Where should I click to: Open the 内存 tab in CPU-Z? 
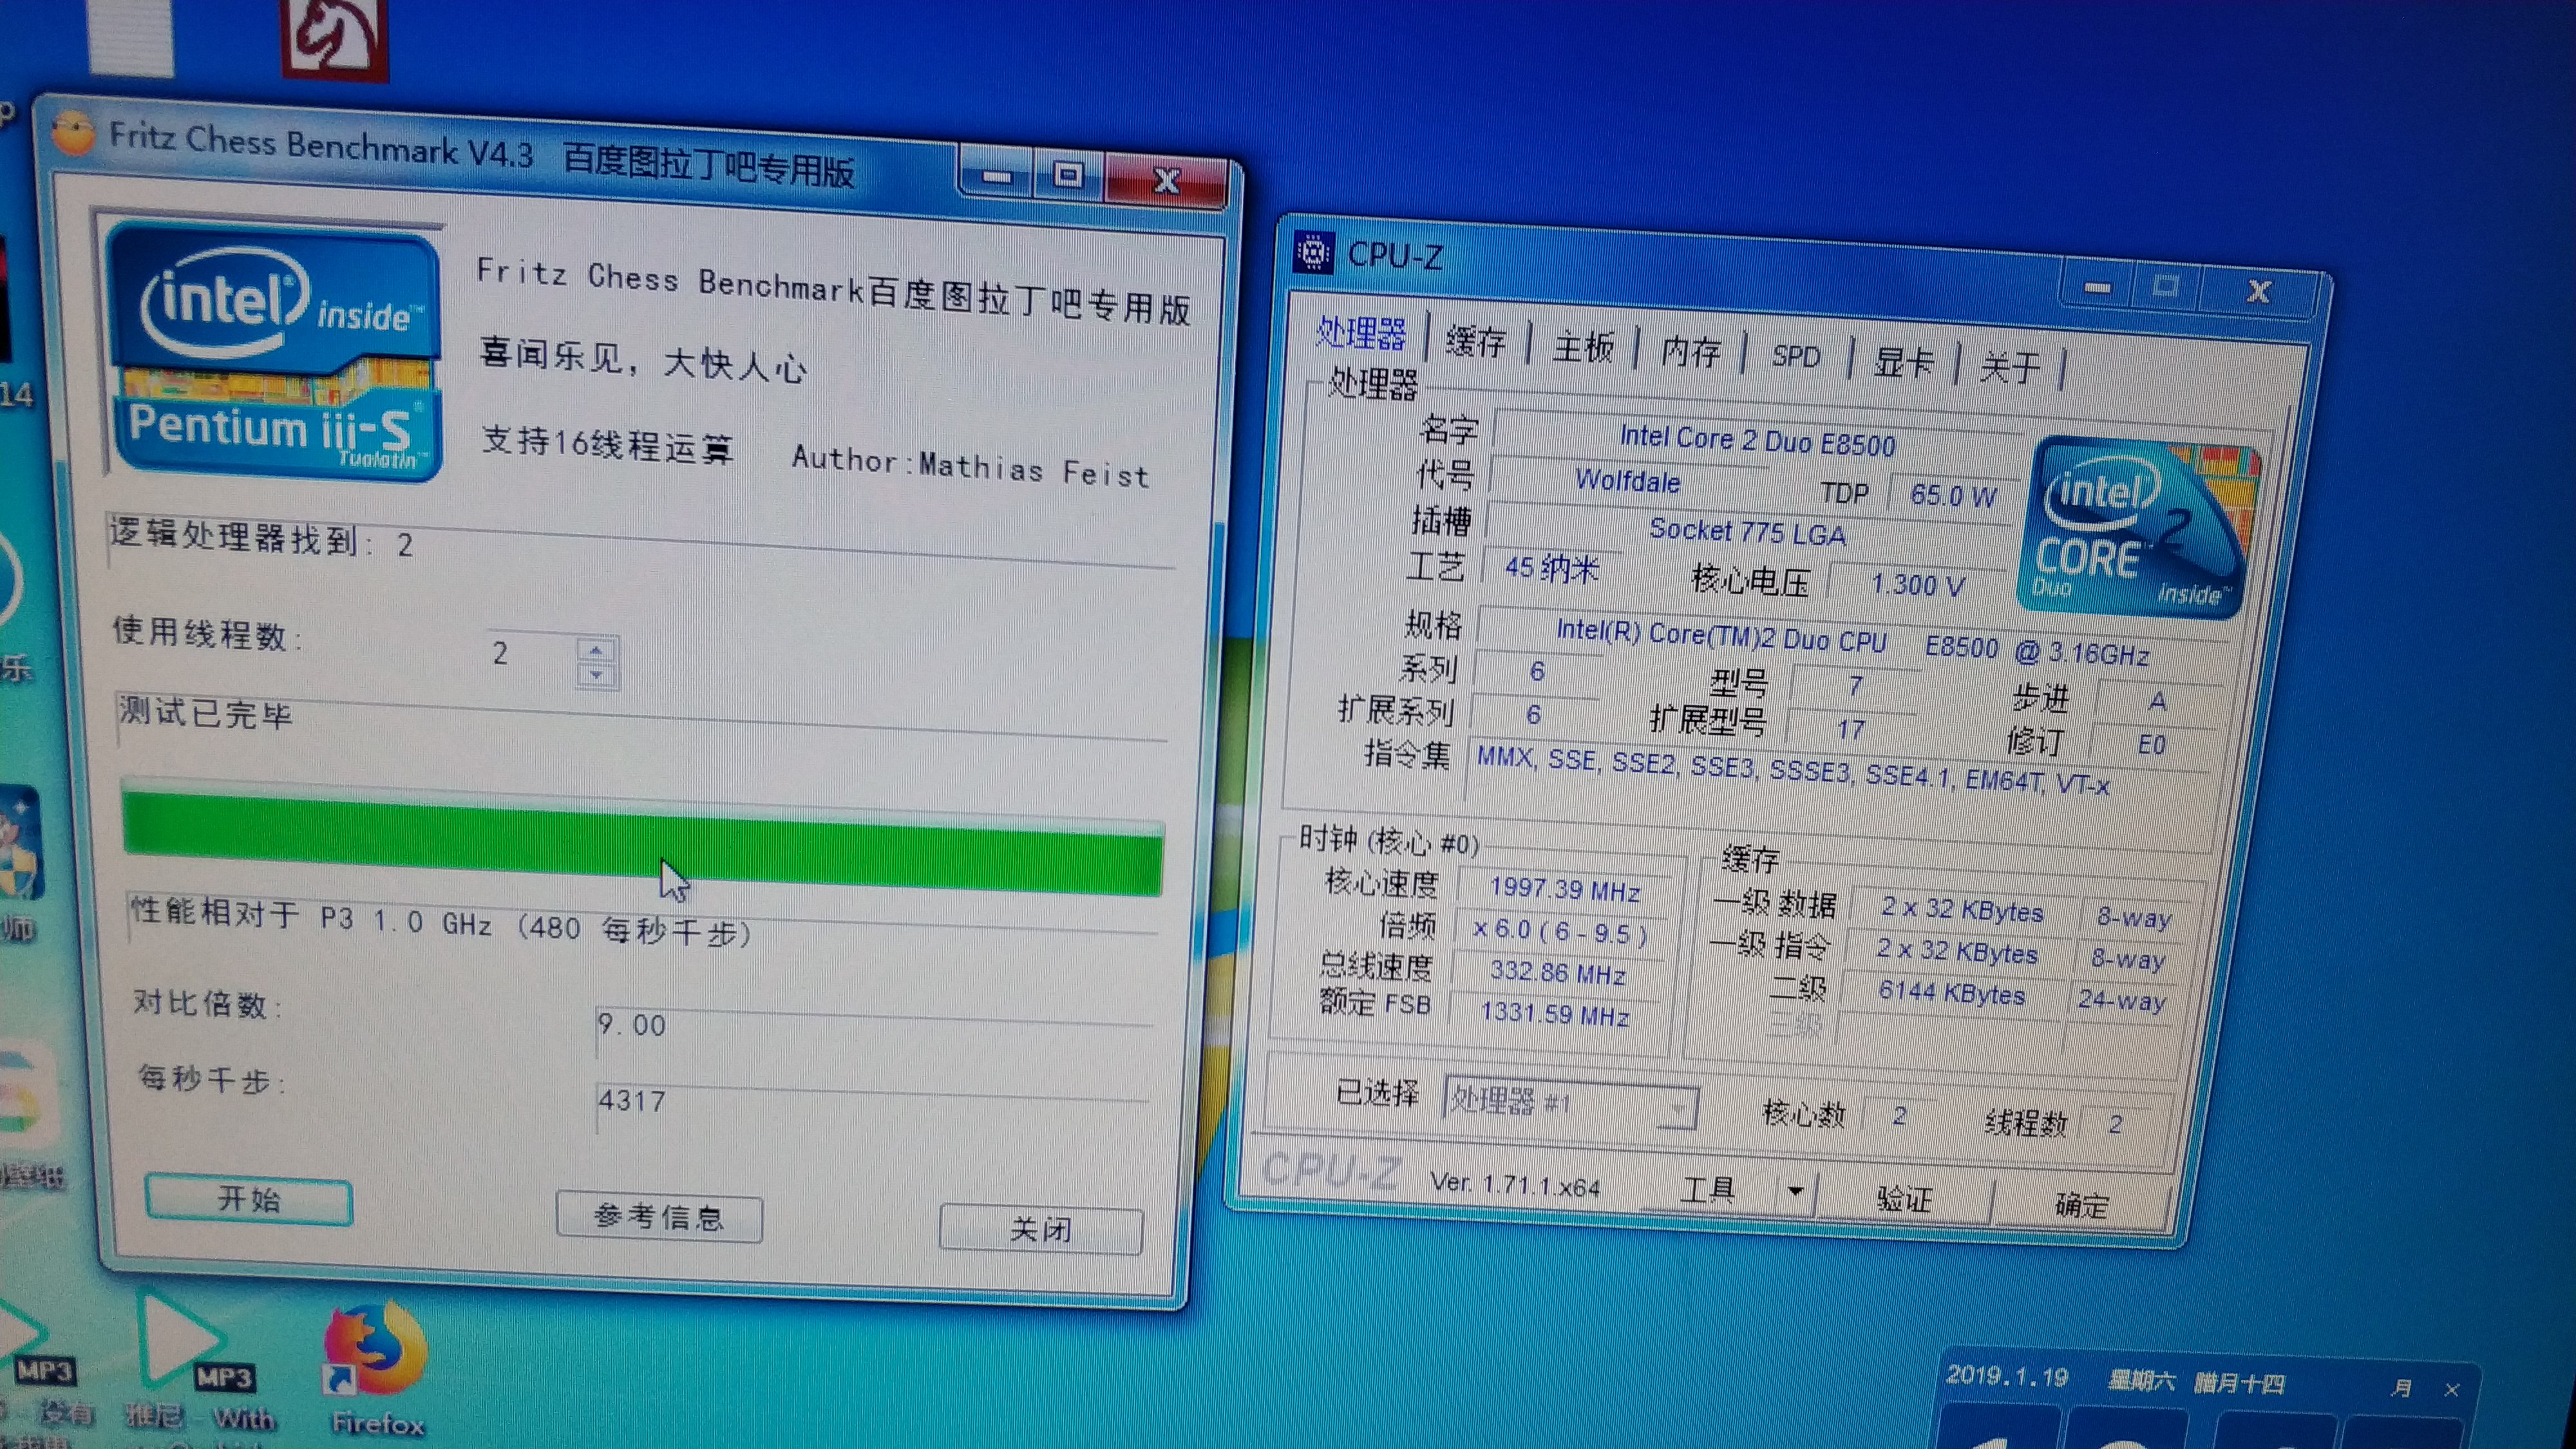1691,352
